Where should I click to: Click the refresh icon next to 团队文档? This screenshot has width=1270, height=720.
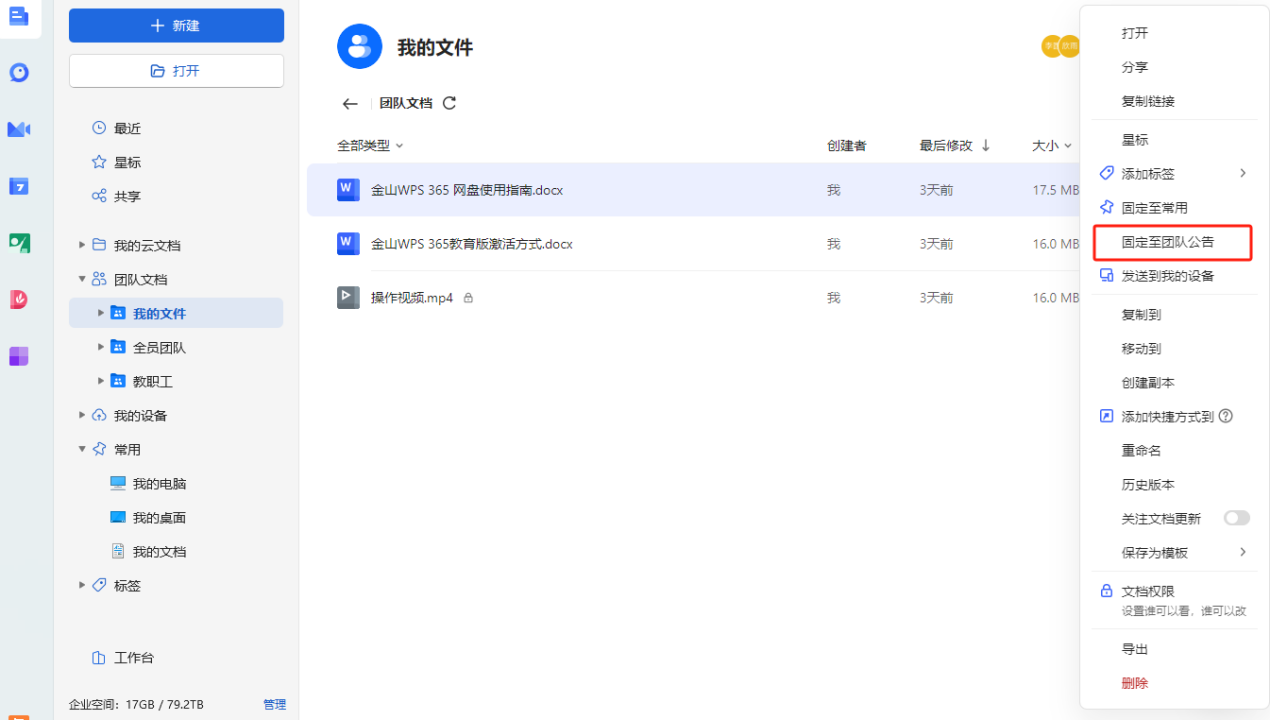click(449, 103)
